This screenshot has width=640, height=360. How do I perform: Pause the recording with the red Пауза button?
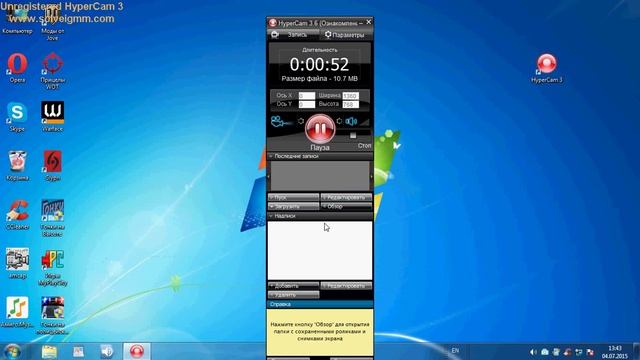(x=320, y=128)
